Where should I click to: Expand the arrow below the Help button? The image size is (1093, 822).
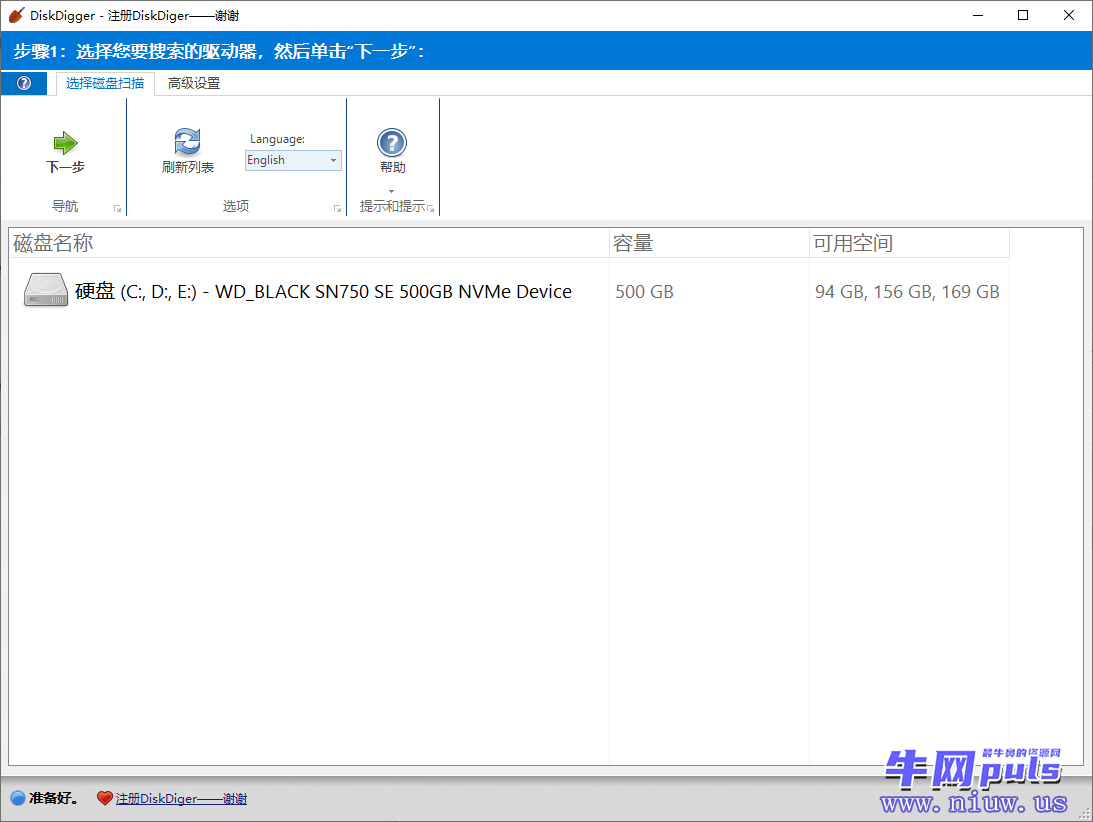[x=392, y=191]
